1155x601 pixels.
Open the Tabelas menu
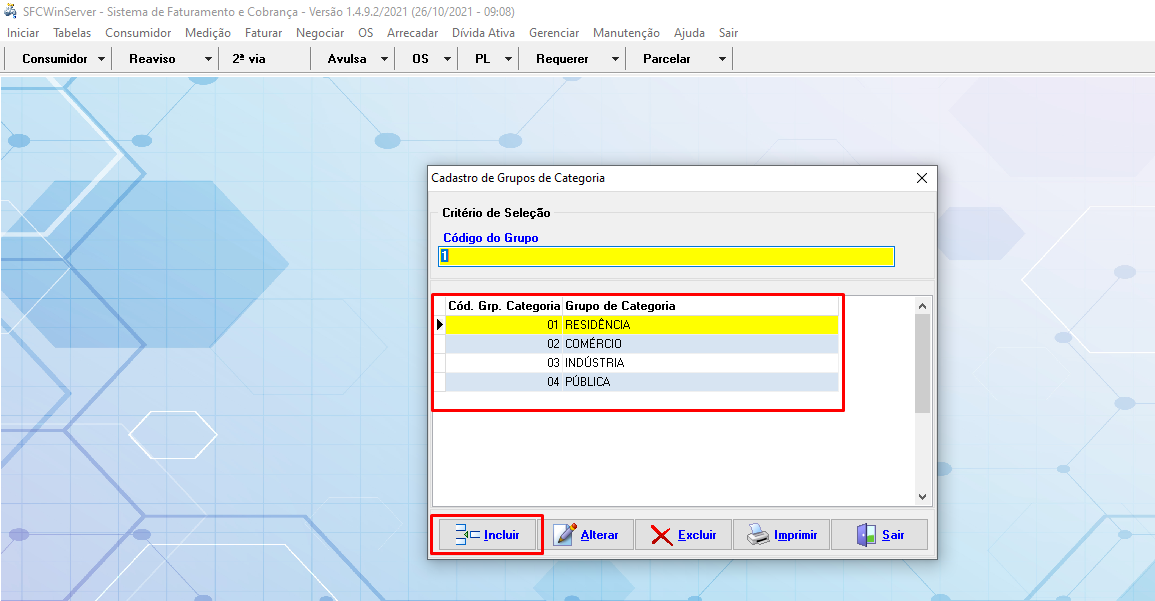[x=72, y=33]
